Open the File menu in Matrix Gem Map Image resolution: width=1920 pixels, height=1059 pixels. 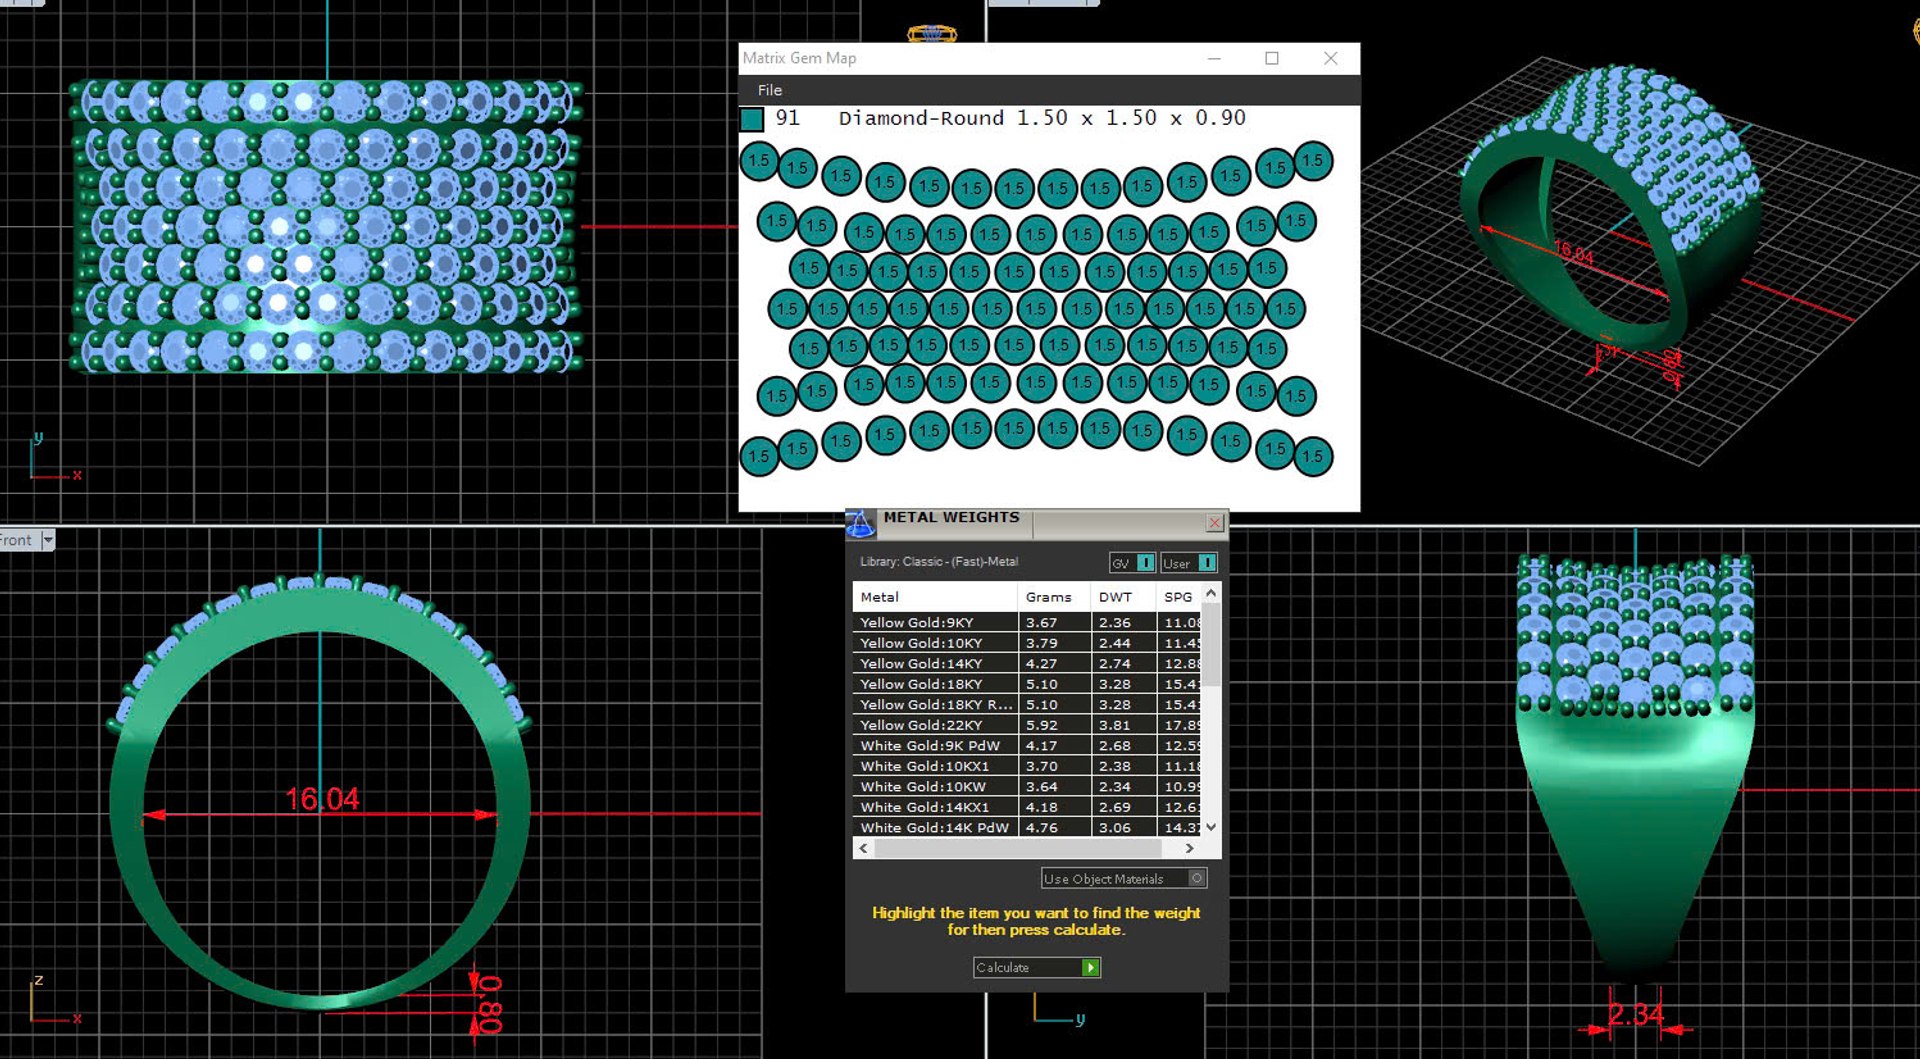(769, 90)
